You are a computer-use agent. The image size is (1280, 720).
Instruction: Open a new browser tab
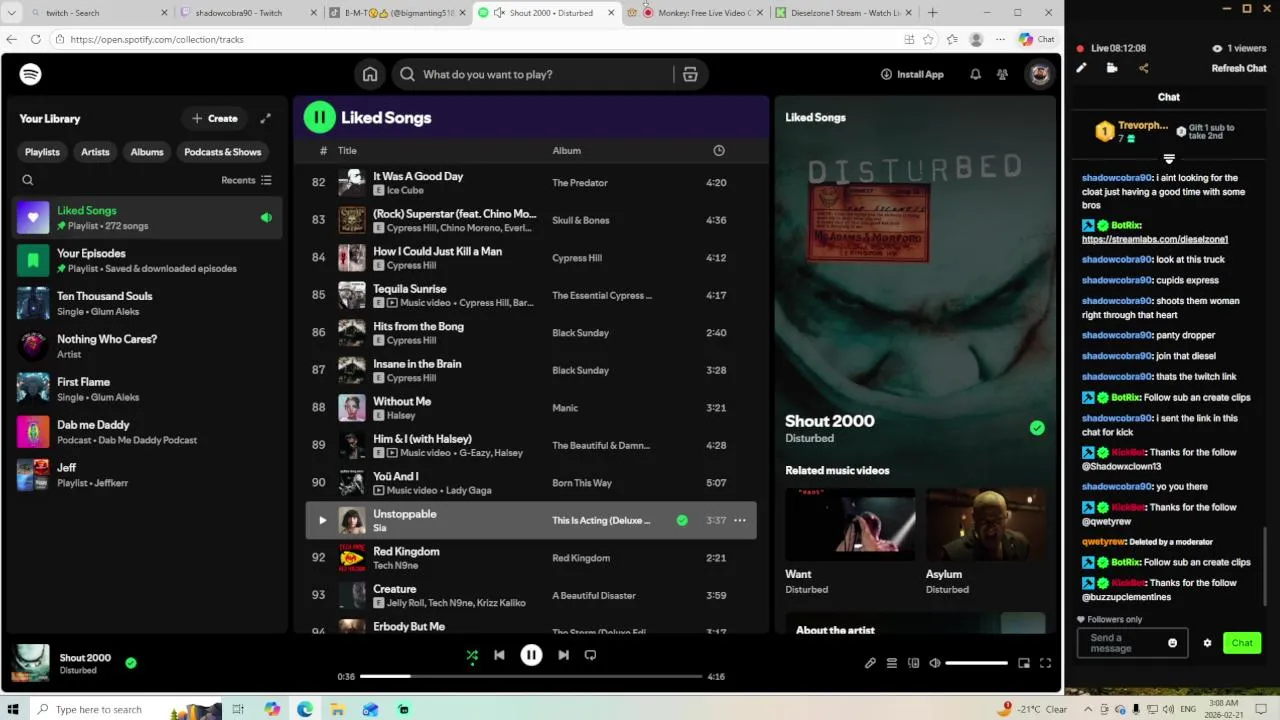click(x=932, y=13)
